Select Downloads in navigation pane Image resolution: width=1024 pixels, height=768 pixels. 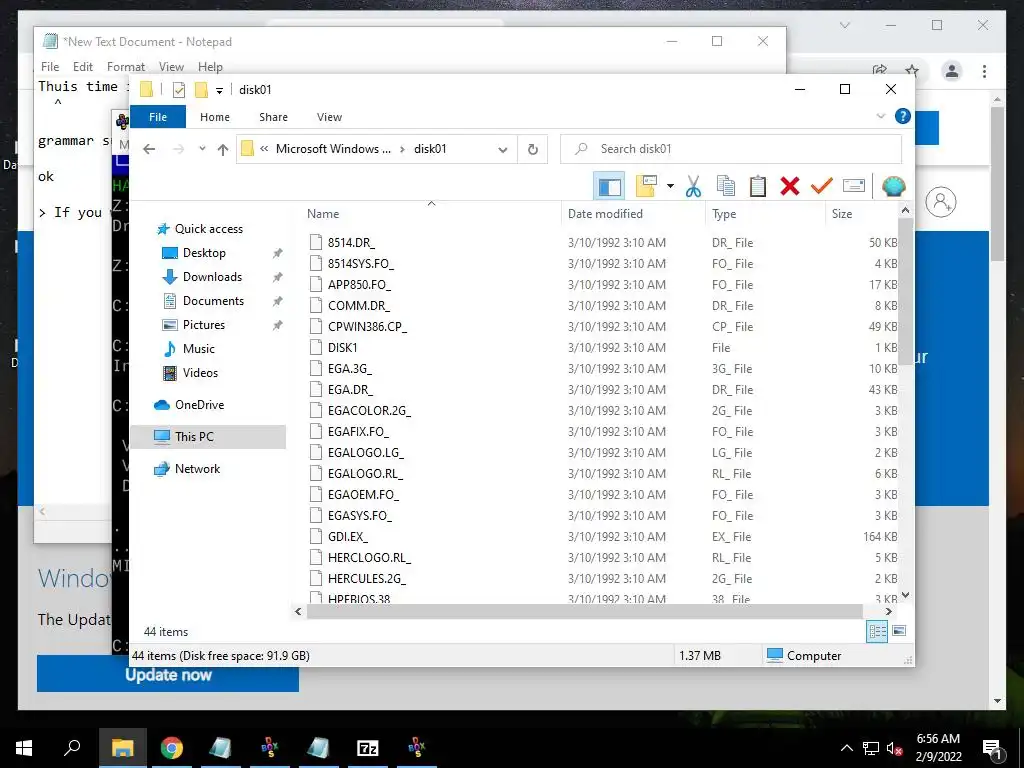(212, 277)
